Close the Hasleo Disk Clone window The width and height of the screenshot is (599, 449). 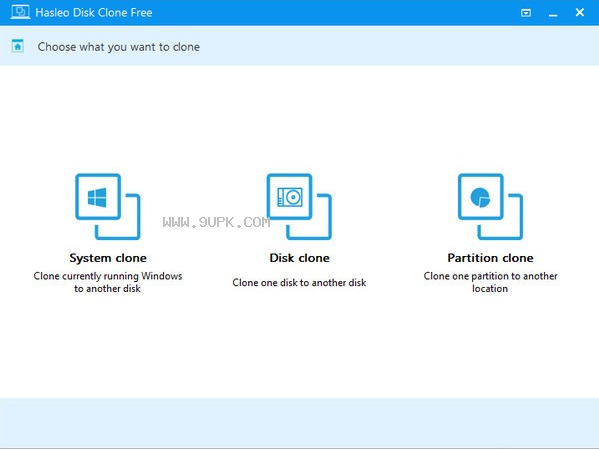click(x=580, y=13)
